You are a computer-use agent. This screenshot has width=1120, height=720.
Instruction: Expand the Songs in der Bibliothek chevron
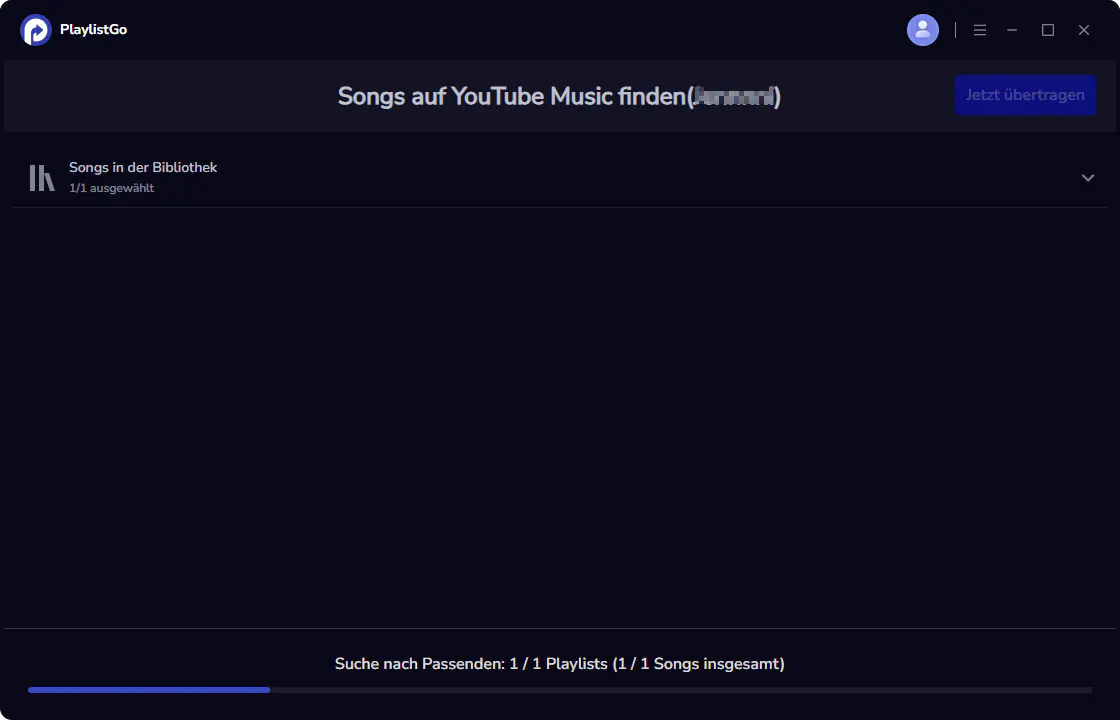1088,178
